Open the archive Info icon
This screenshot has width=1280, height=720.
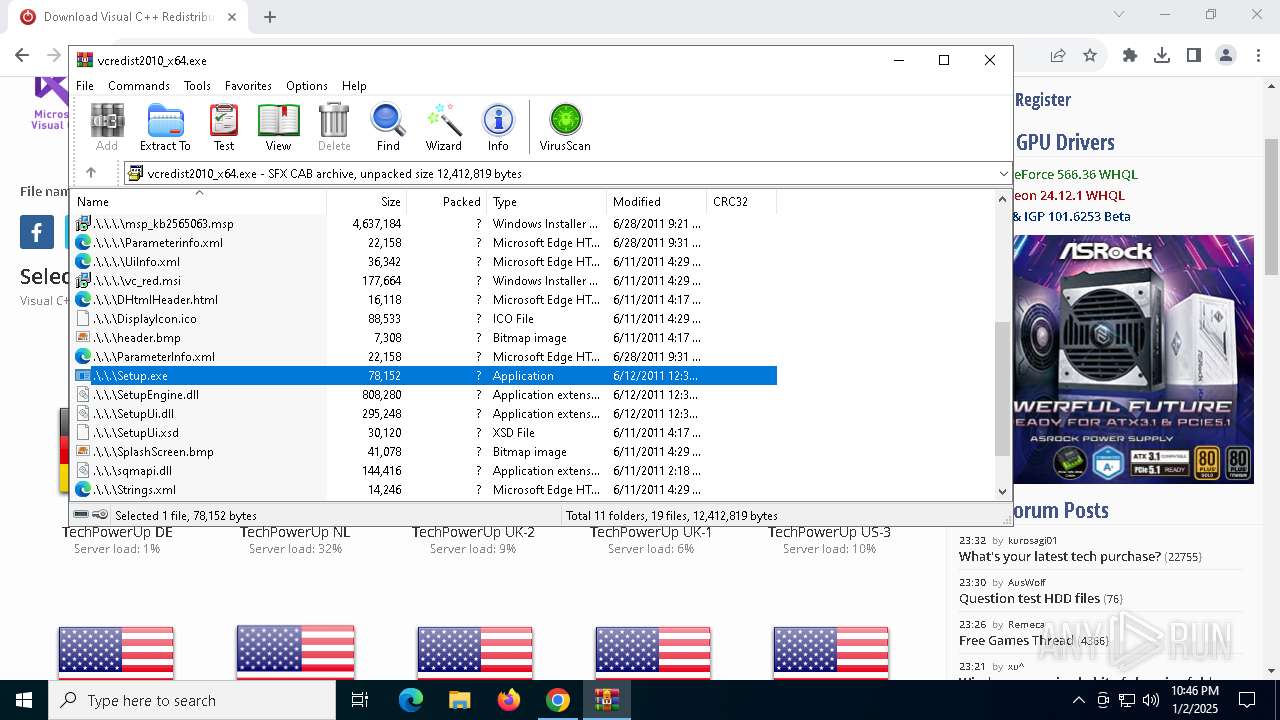tap(498, 127)
